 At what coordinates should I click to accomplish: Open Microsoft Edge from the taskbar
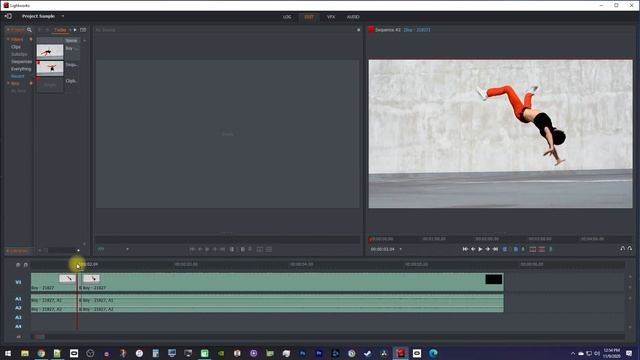433,353
